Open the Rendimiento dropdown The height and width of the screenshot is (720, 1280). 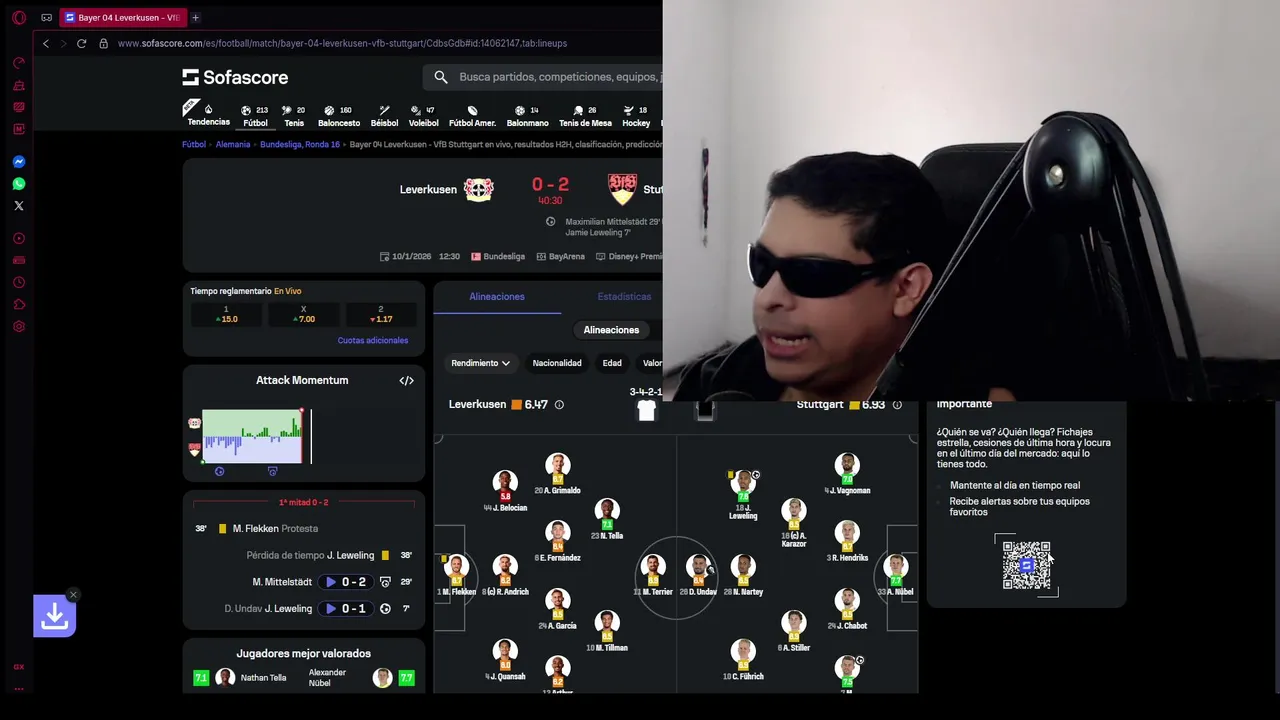[x=480, y=363]
